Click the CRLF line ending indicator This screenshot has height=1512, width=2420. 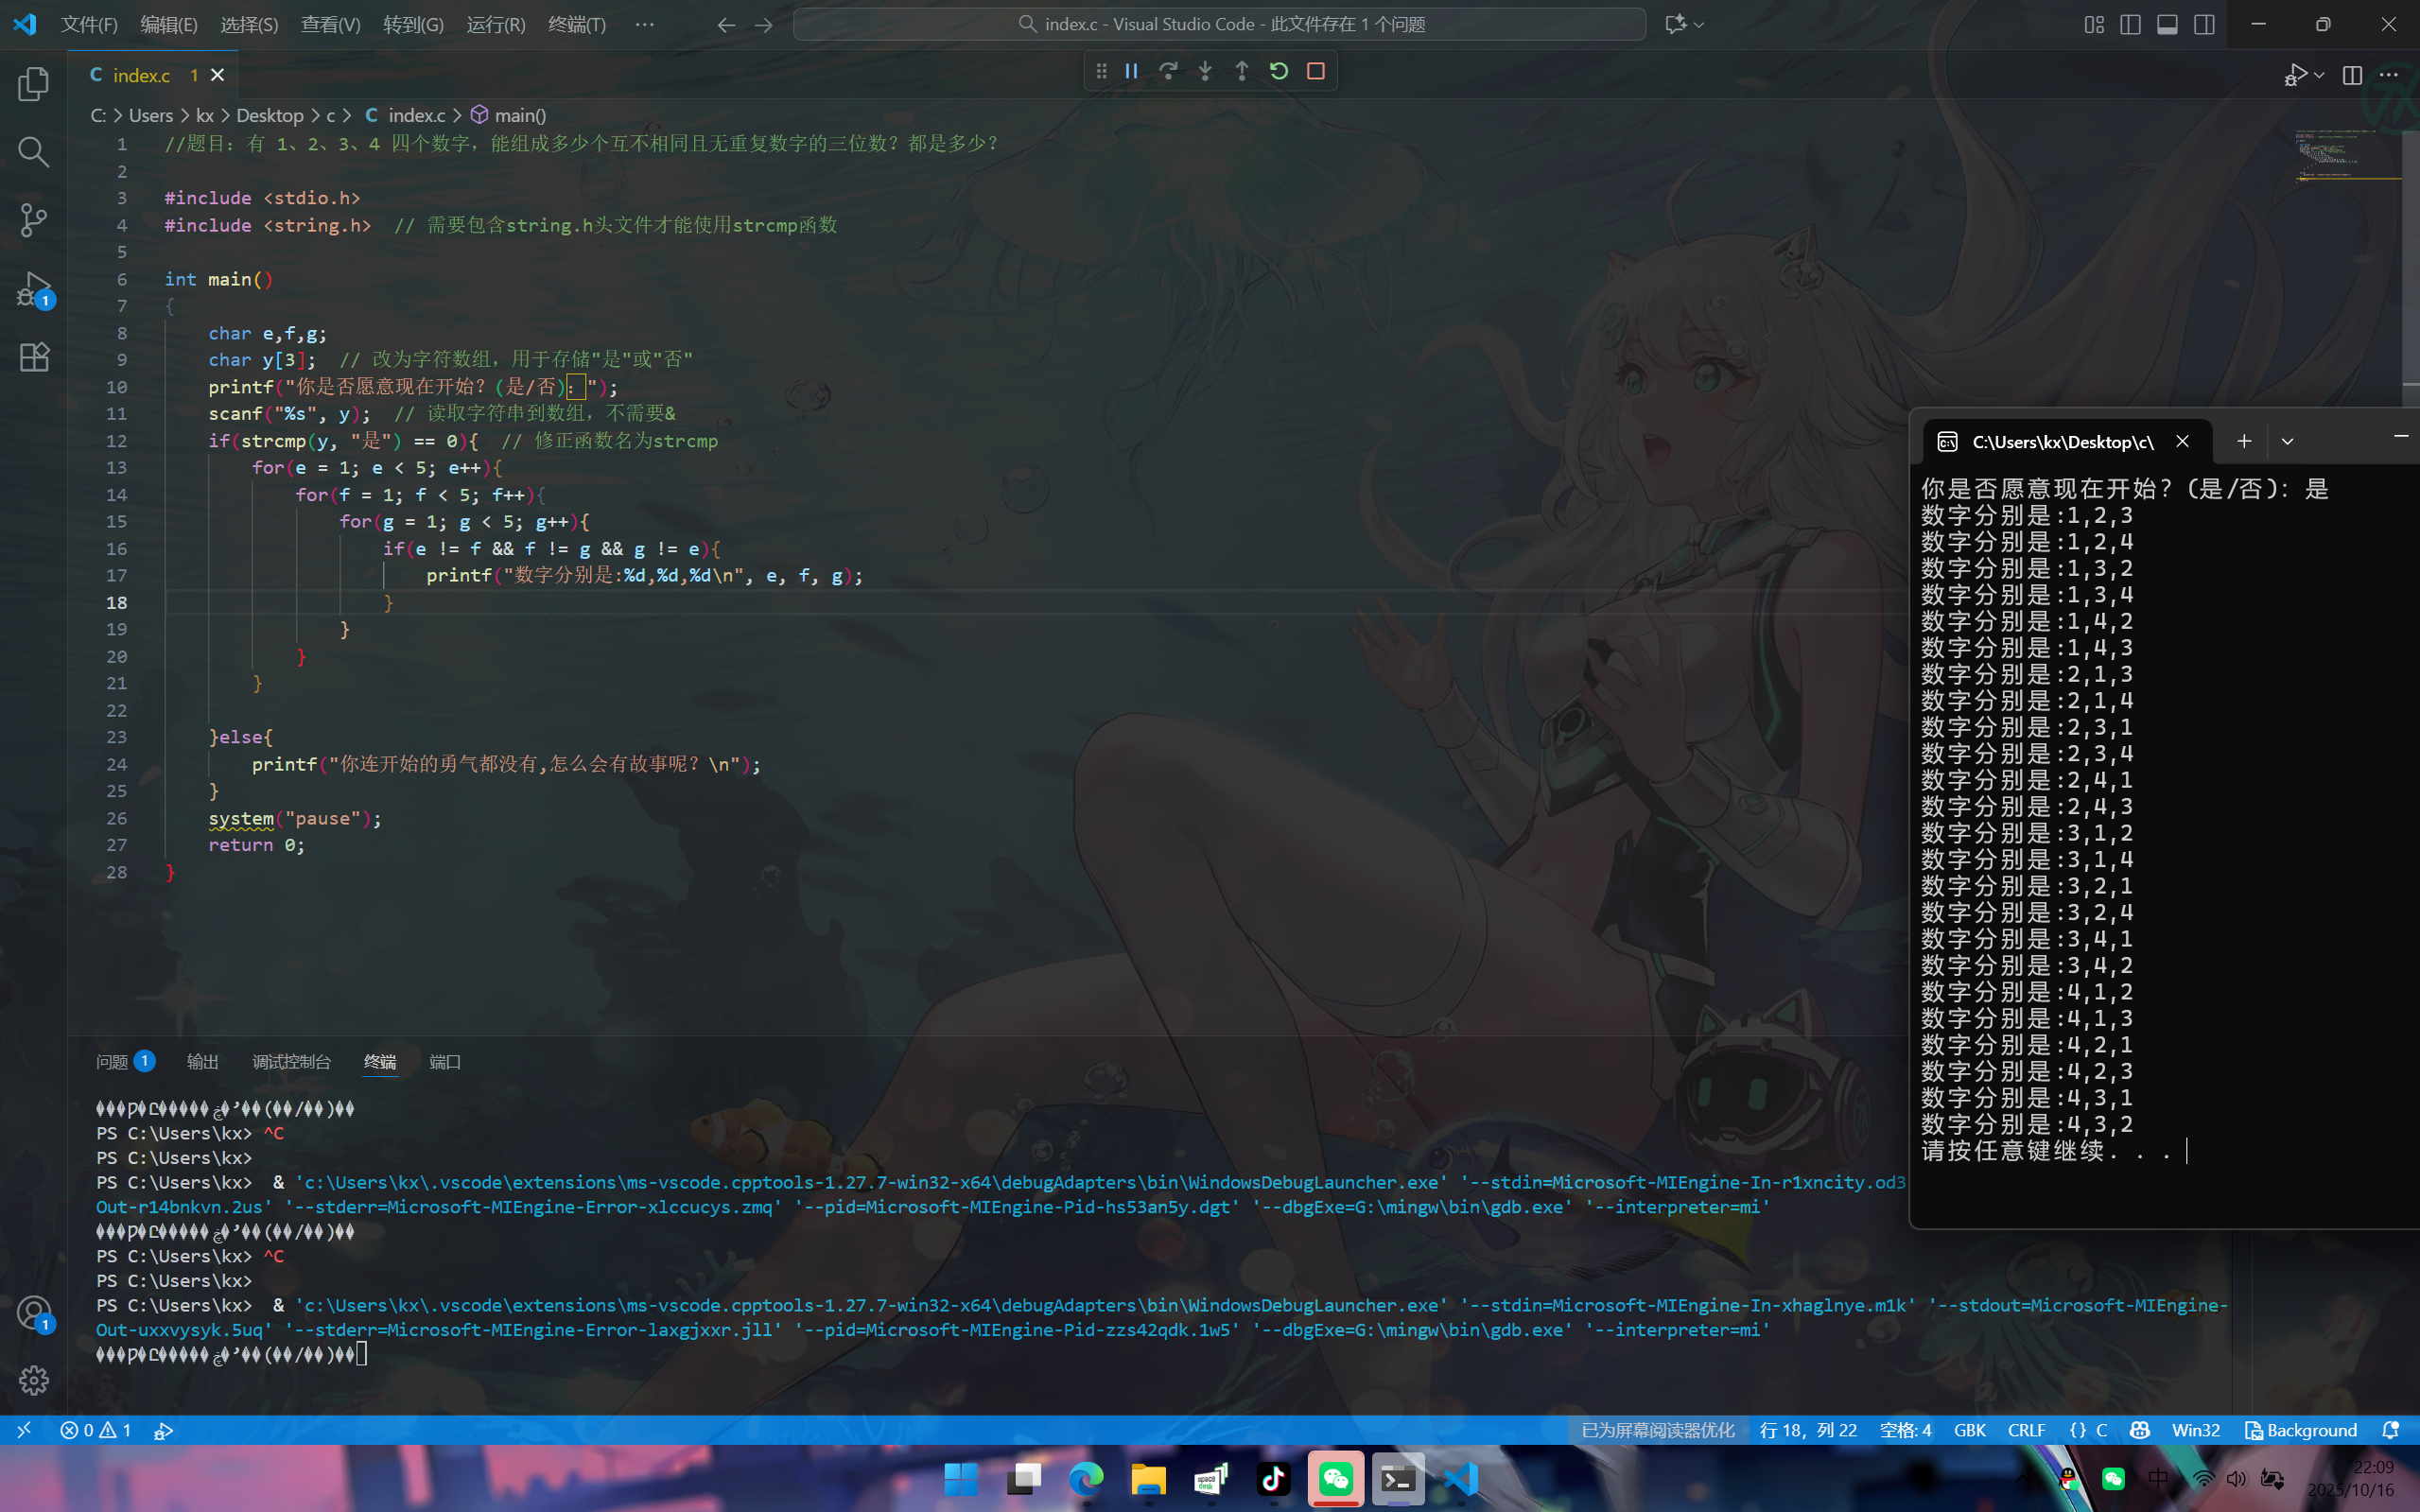[x=2026, y=1430]
